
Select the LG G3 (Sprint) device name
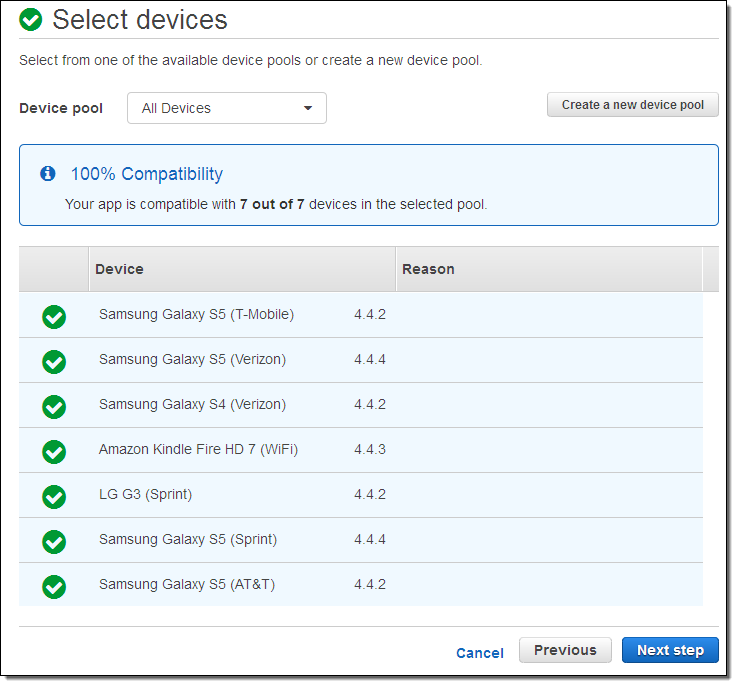(145, 494)
